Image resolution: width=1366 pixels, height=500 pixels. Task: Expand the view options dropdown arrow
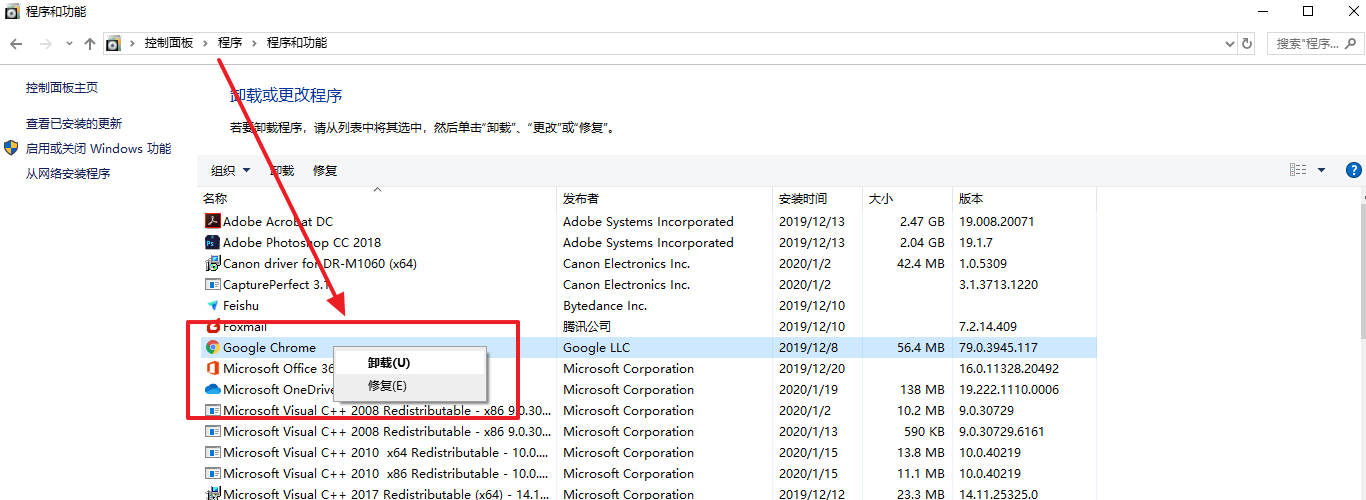tap(1321, 170)
